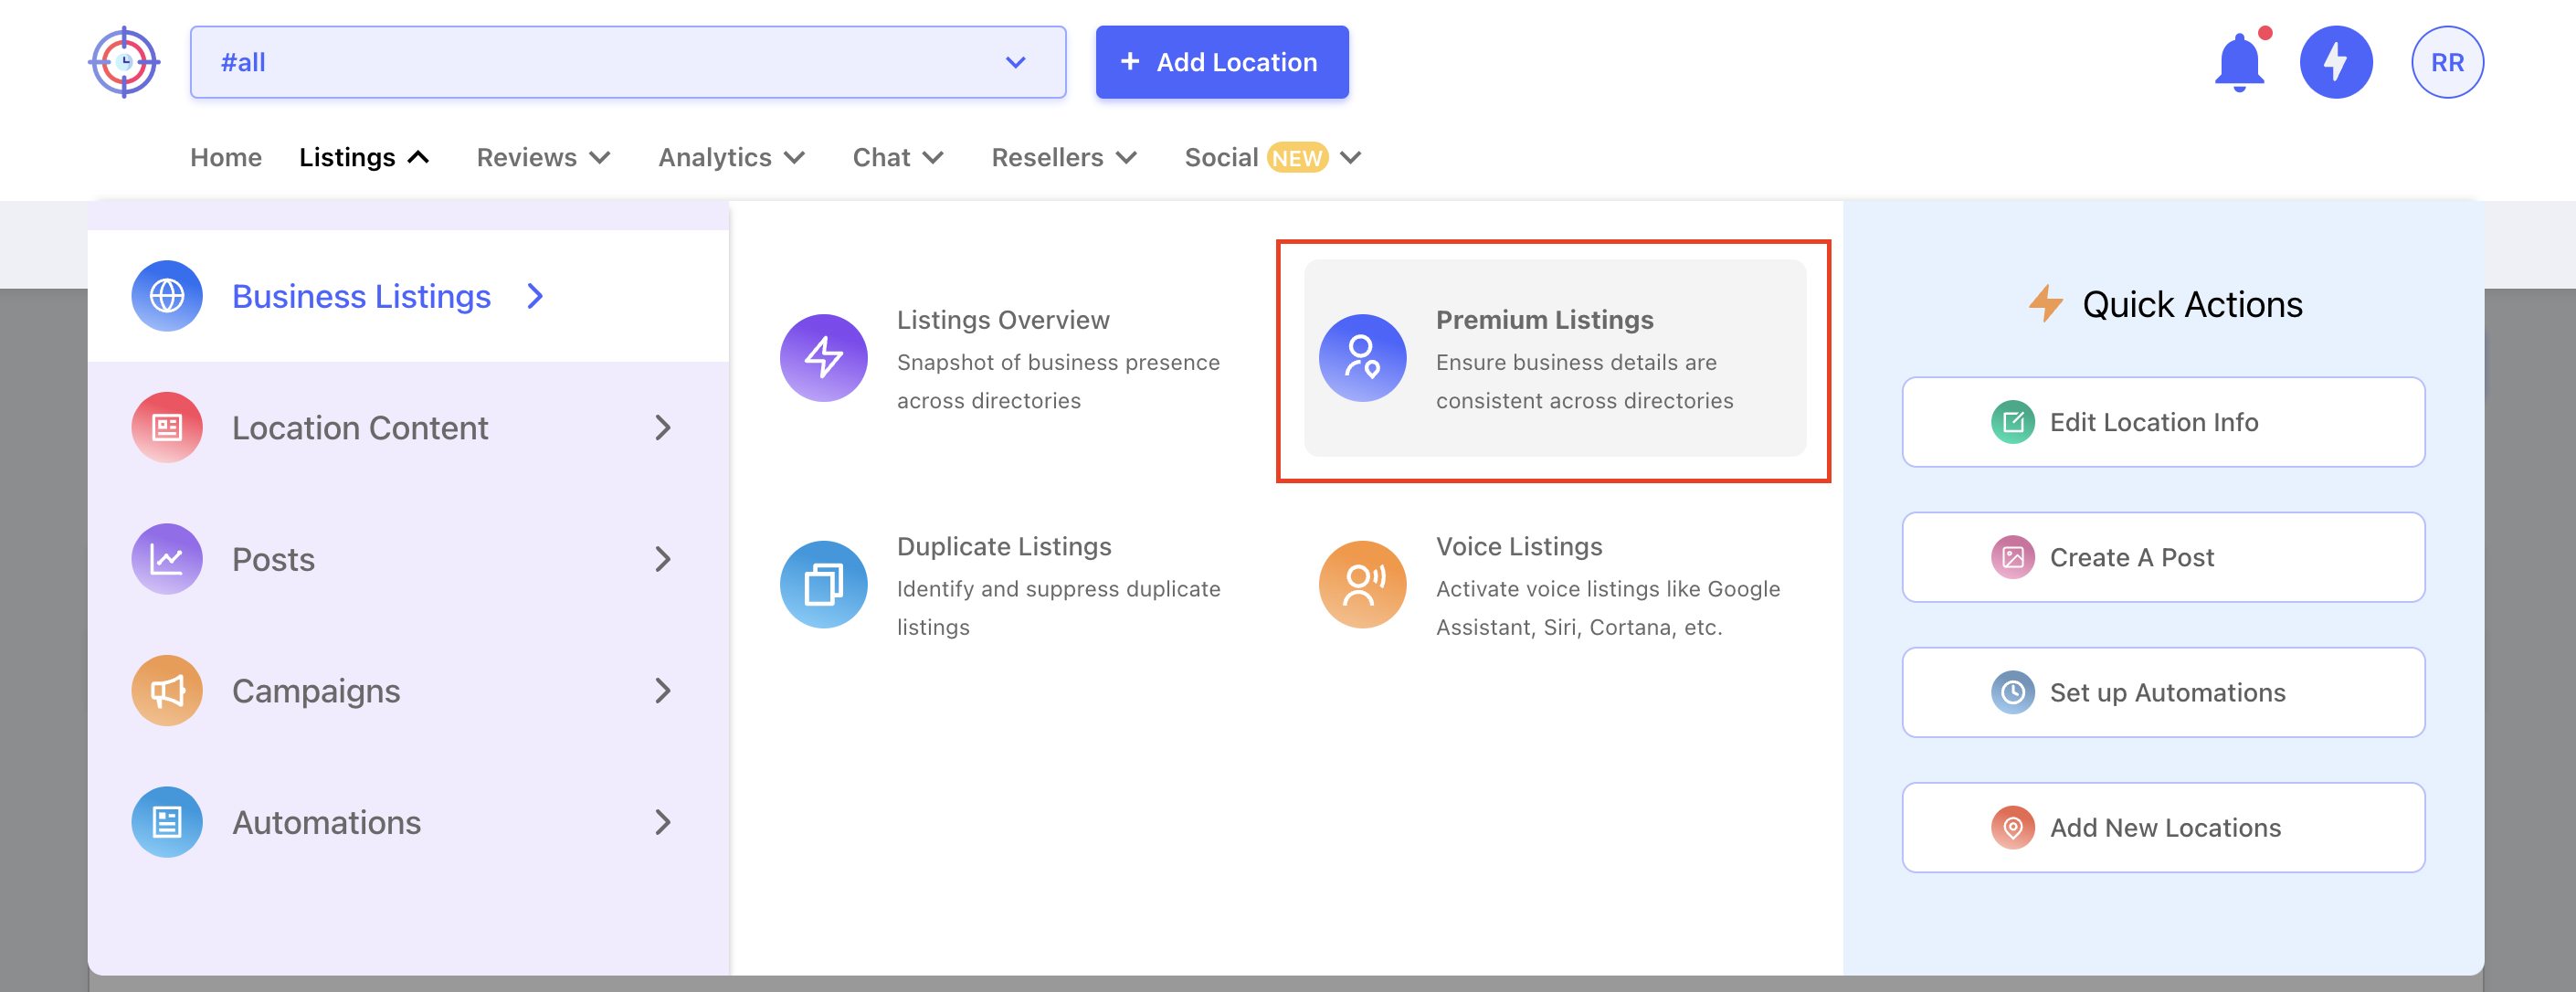This screenshot has height=992, width=2576.
Task: Open the Chat menu label
Action: click(x=881, y=157)
